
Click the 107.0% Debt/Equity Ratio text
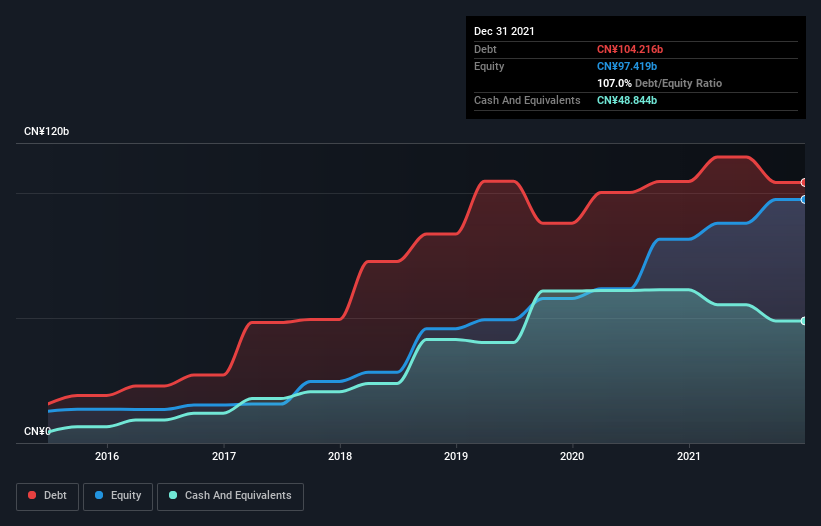tap(659, 83)
